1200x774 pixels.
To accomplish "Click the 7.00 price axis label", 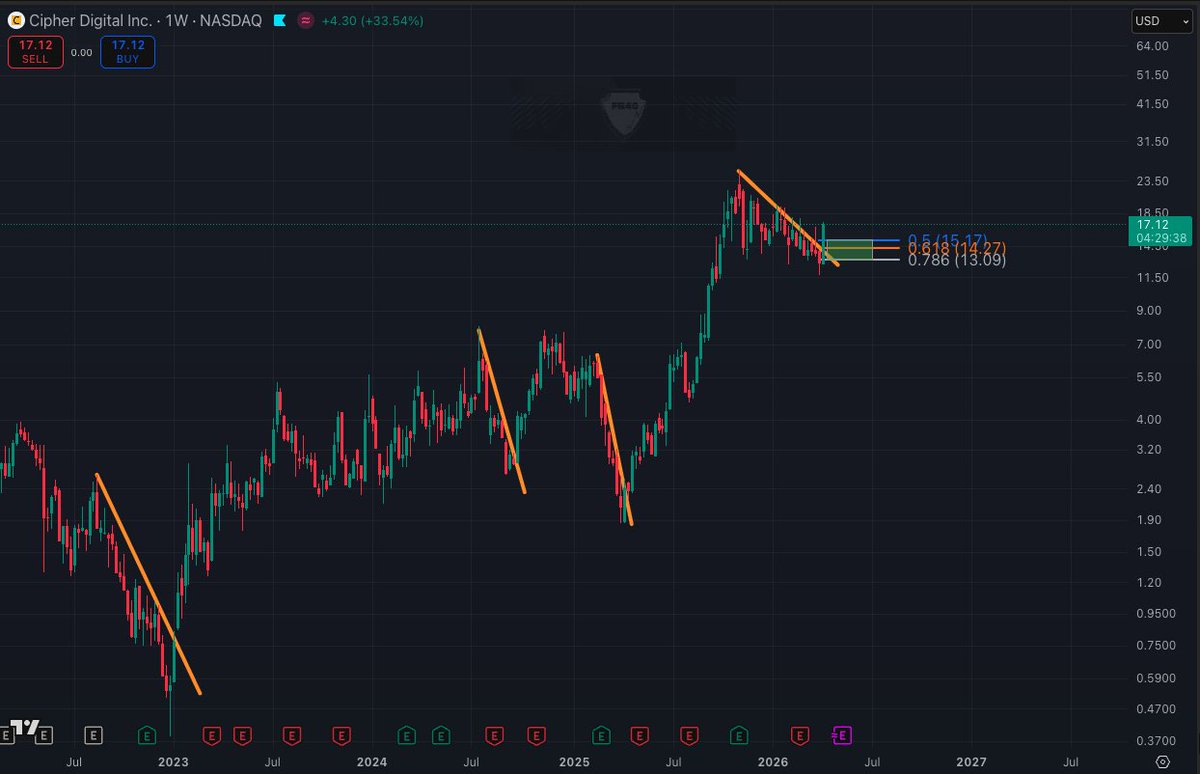I will pos(1149,344).
